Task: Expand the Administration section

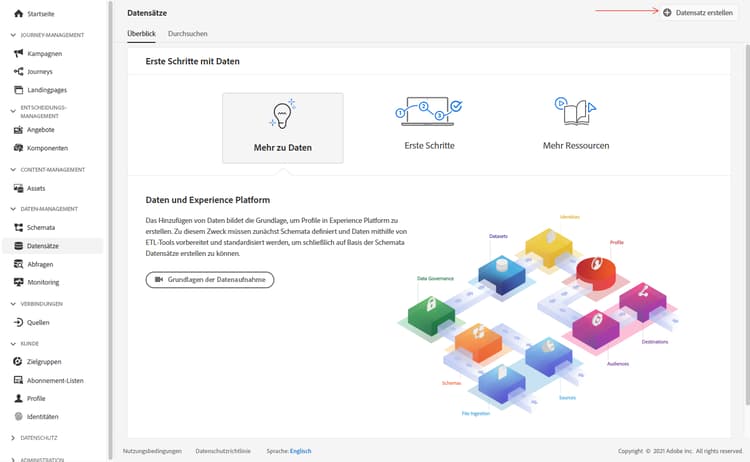Action: tap(13, 459)
